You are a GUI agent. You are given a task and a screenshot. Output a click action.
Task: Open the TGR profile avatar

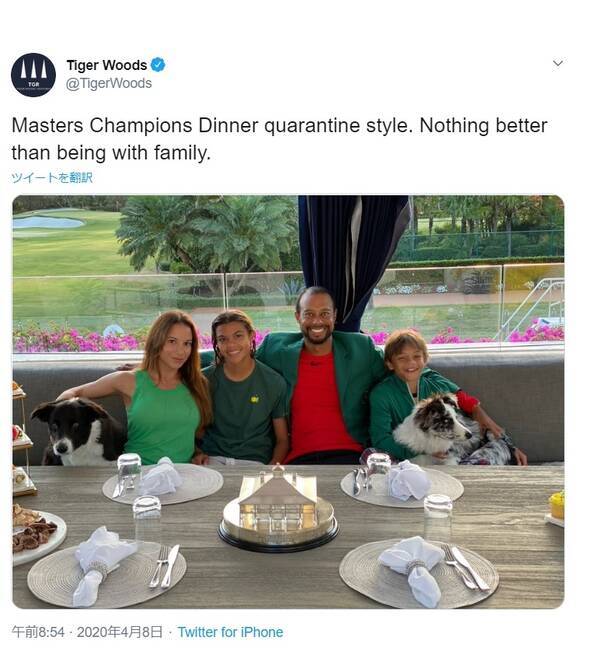pyautogui.click(x=33, y=75)
